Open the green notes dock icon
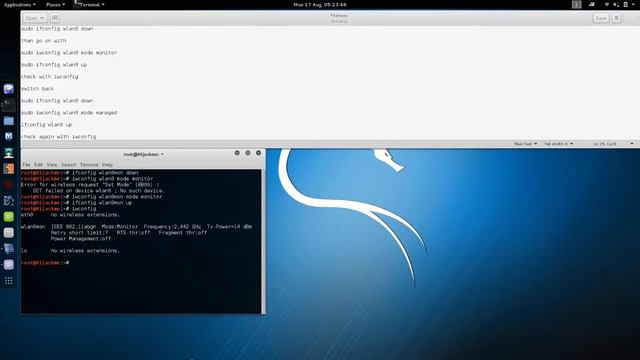Image resolution: width=640 pixels, height=360 pixels. 9,217
